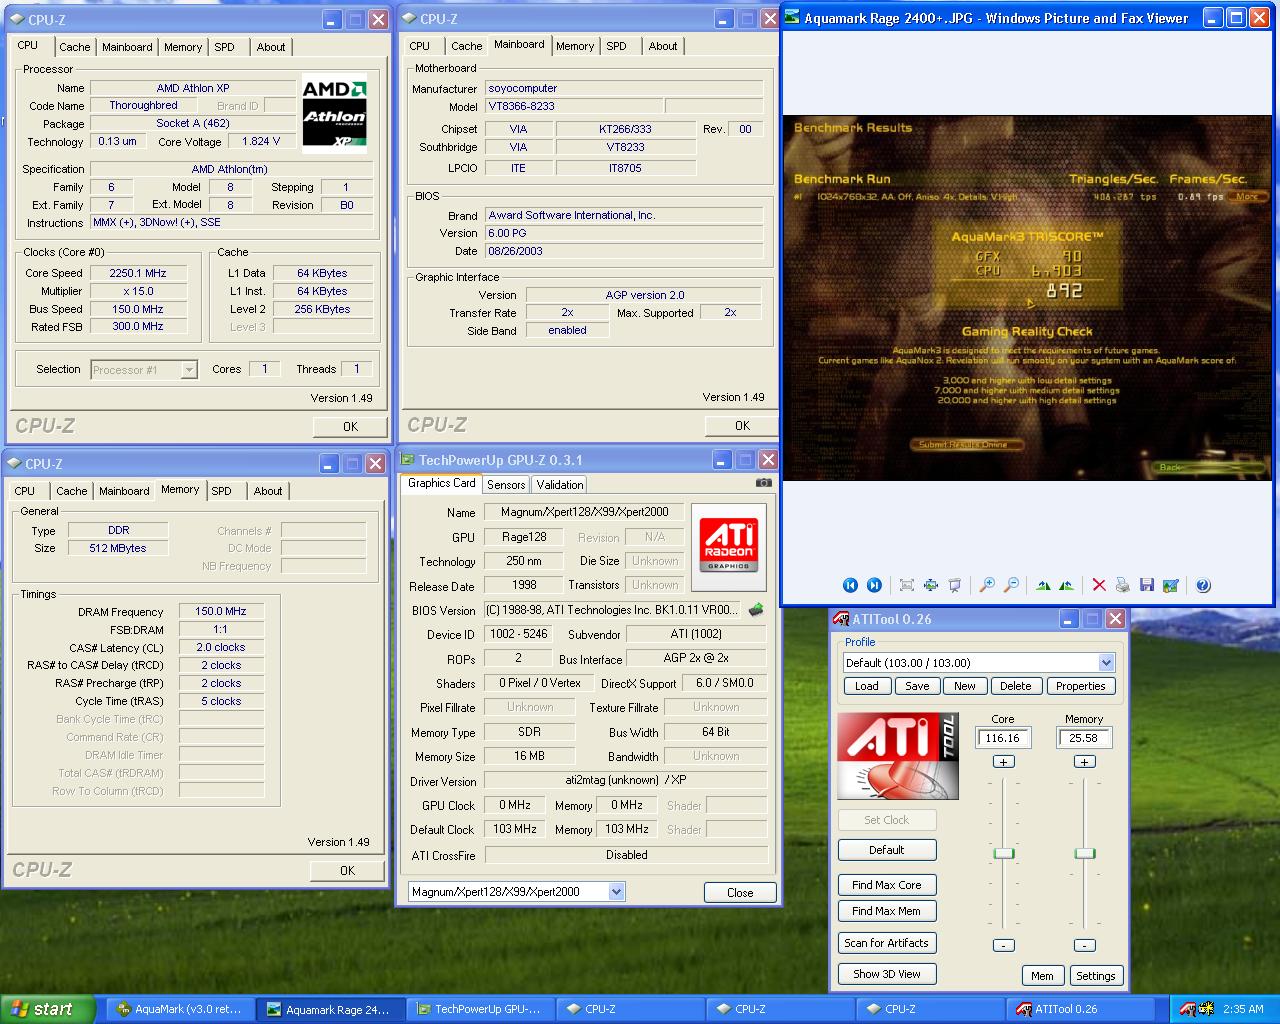
Task: Open About tab in Memory CPU-Z window
Action: (268, 491)
